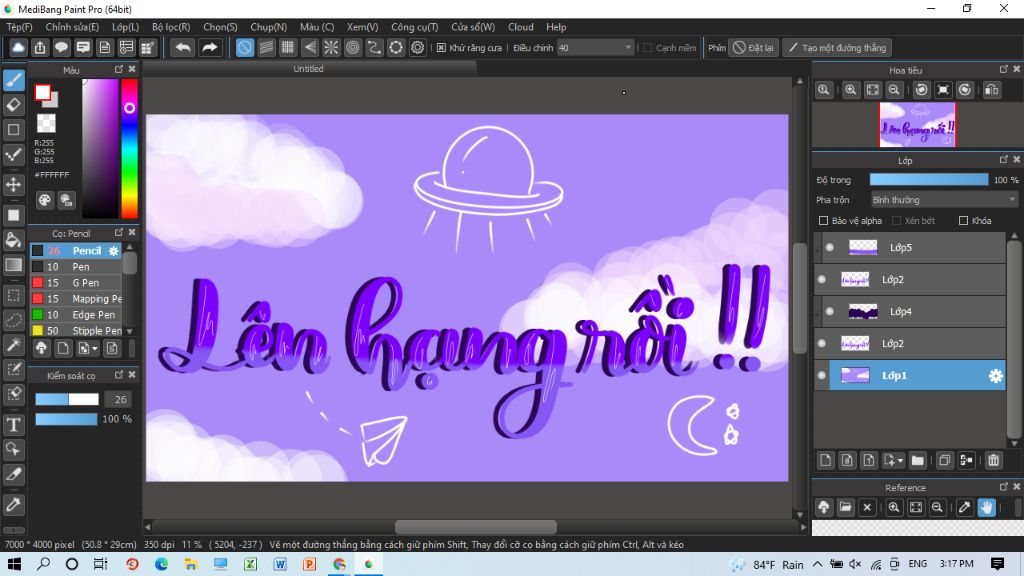The image size is (1024, 576).
Task: Show hidden system tray icons
Action: [x=818, y=564]
